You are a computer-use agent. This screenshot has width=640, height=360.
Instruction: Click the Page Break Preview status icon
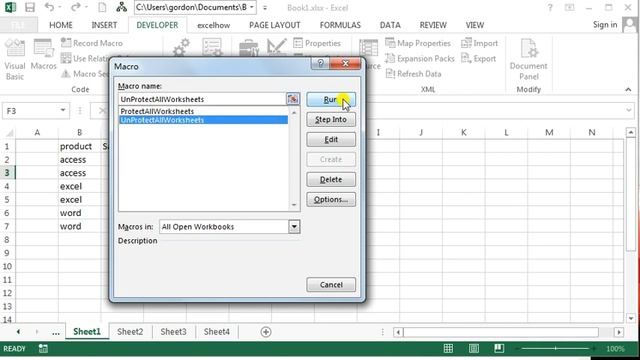(x=499, y=348)
